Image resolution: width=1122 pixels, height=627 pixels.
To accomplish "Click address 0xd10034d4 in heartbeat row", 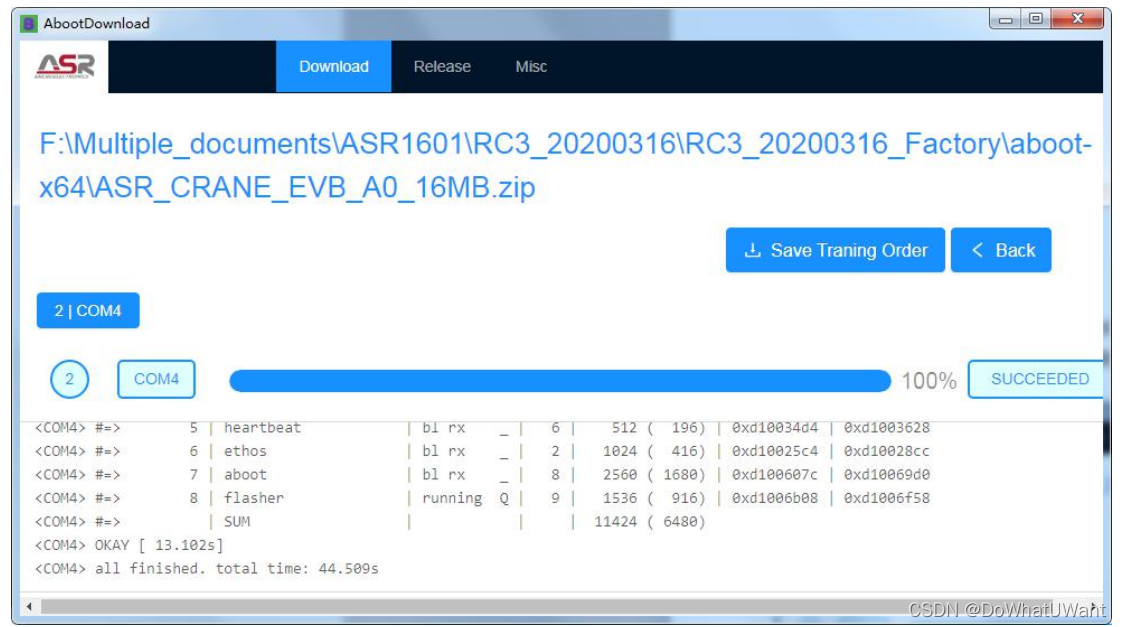I will point(775,427).
